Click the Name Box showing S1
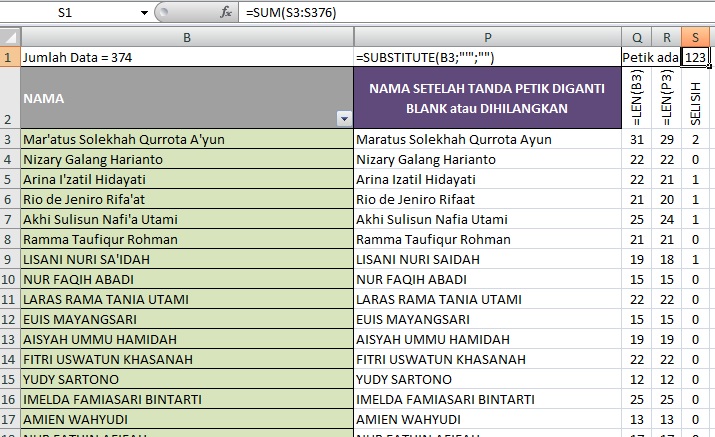 [70, 13]
